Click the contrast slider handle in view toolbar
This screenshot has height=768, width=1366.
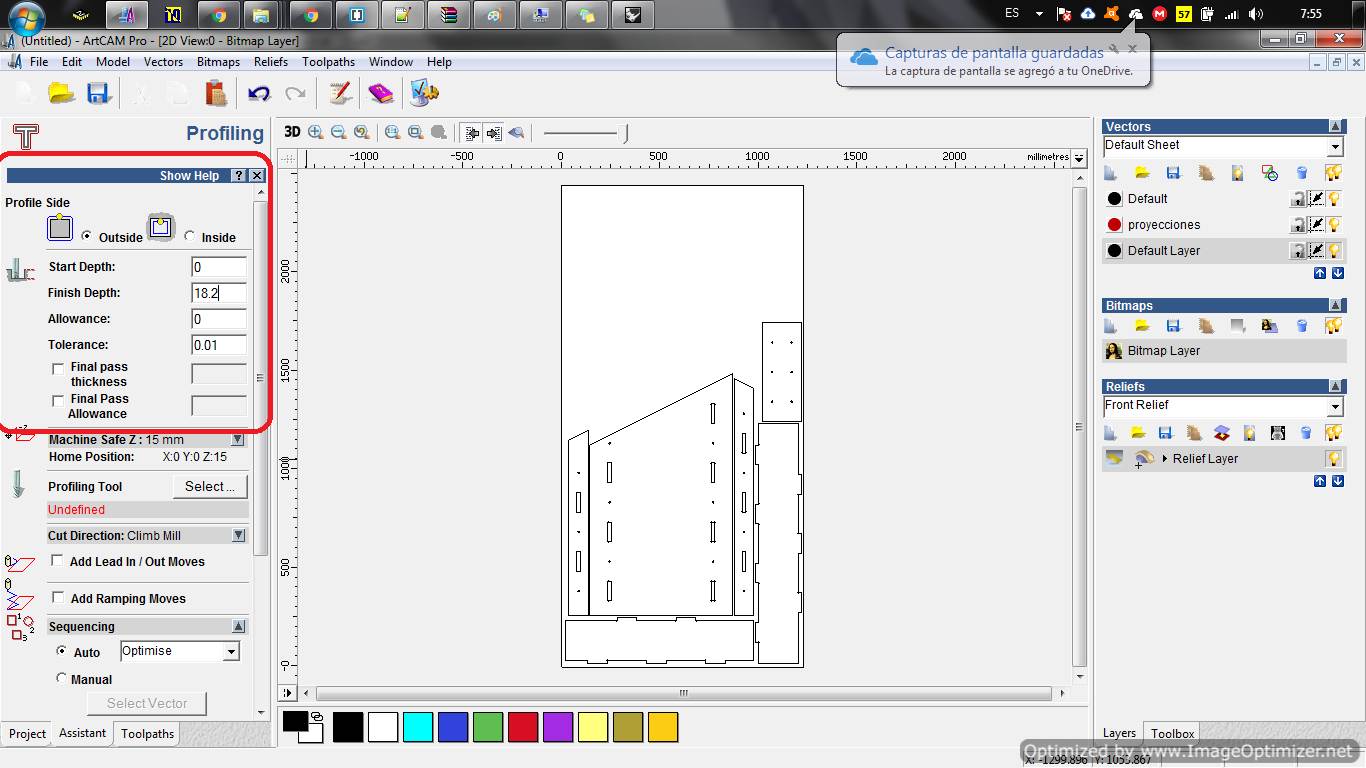(x=626, y=132)
